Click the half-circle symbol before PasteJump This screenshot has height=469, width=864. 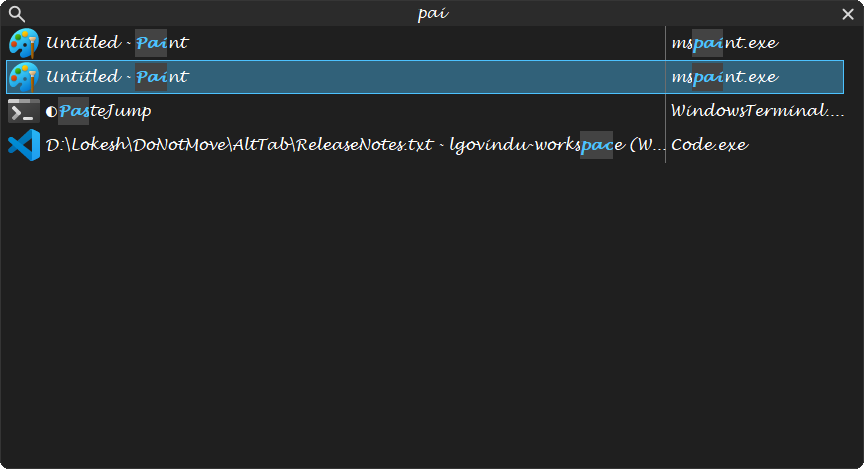click(x=51, y=112)
